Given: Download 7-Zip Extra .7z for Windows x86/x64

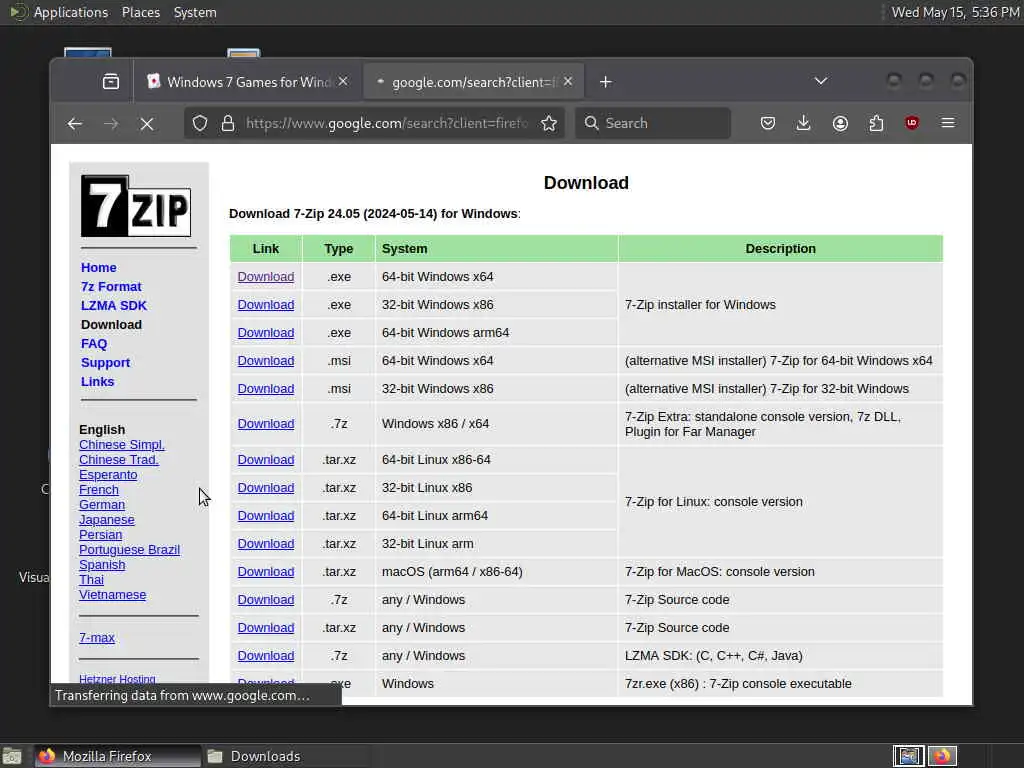Looking at the screenshot, I should pos(266,424).
